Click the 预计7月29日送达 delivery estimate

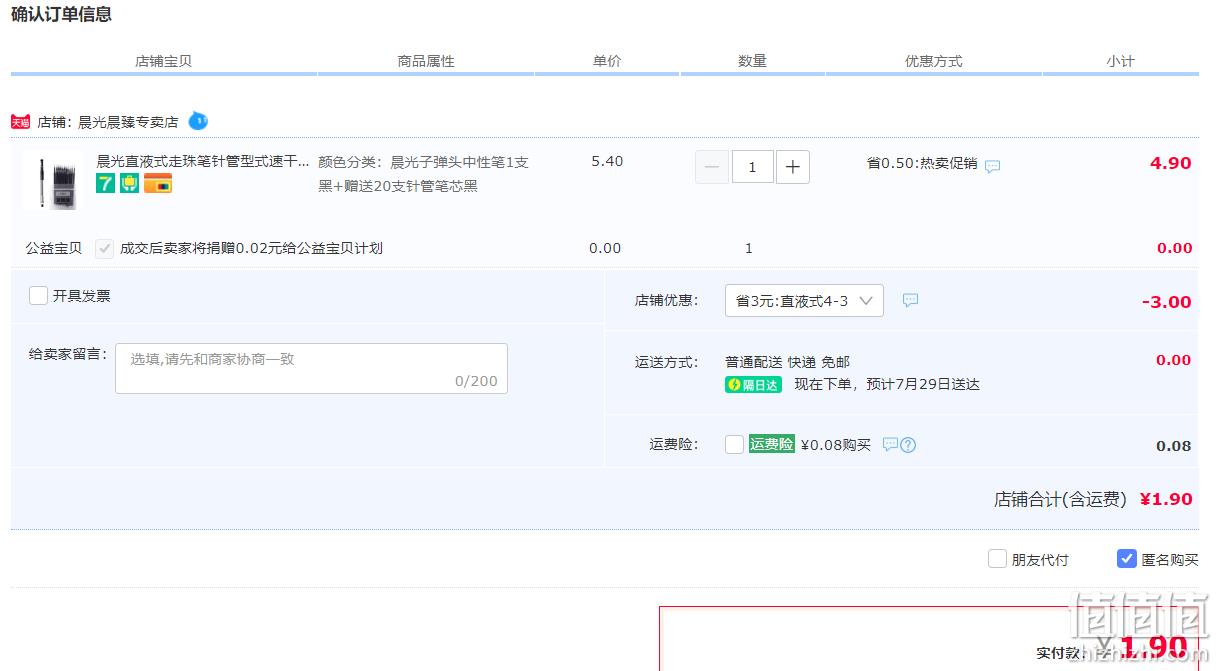click(923, 384)
